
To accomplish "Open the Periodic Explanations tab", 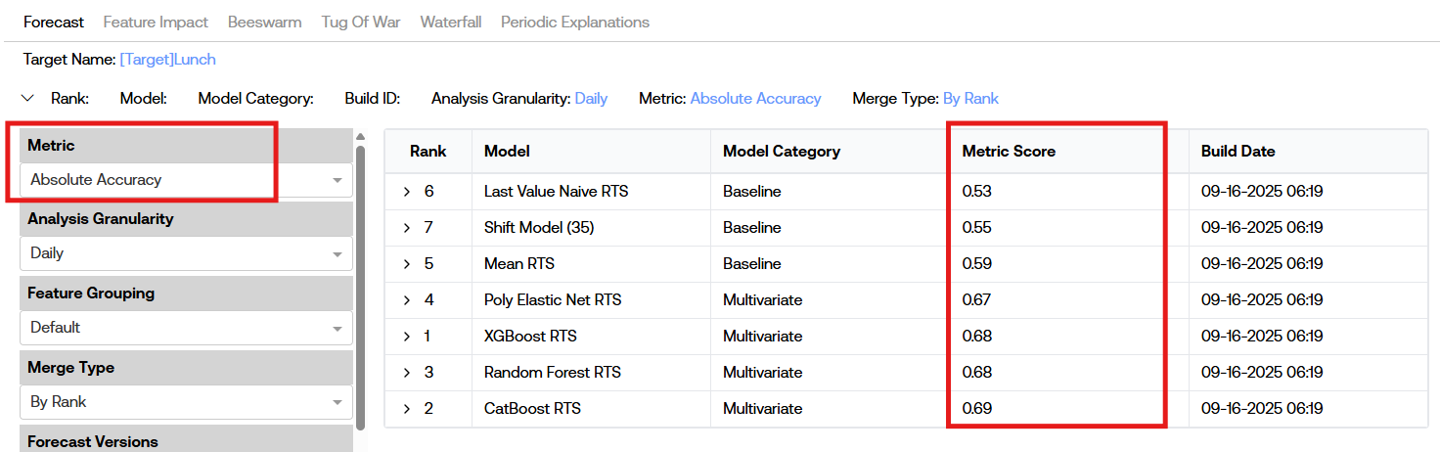I will click(575, 22).
